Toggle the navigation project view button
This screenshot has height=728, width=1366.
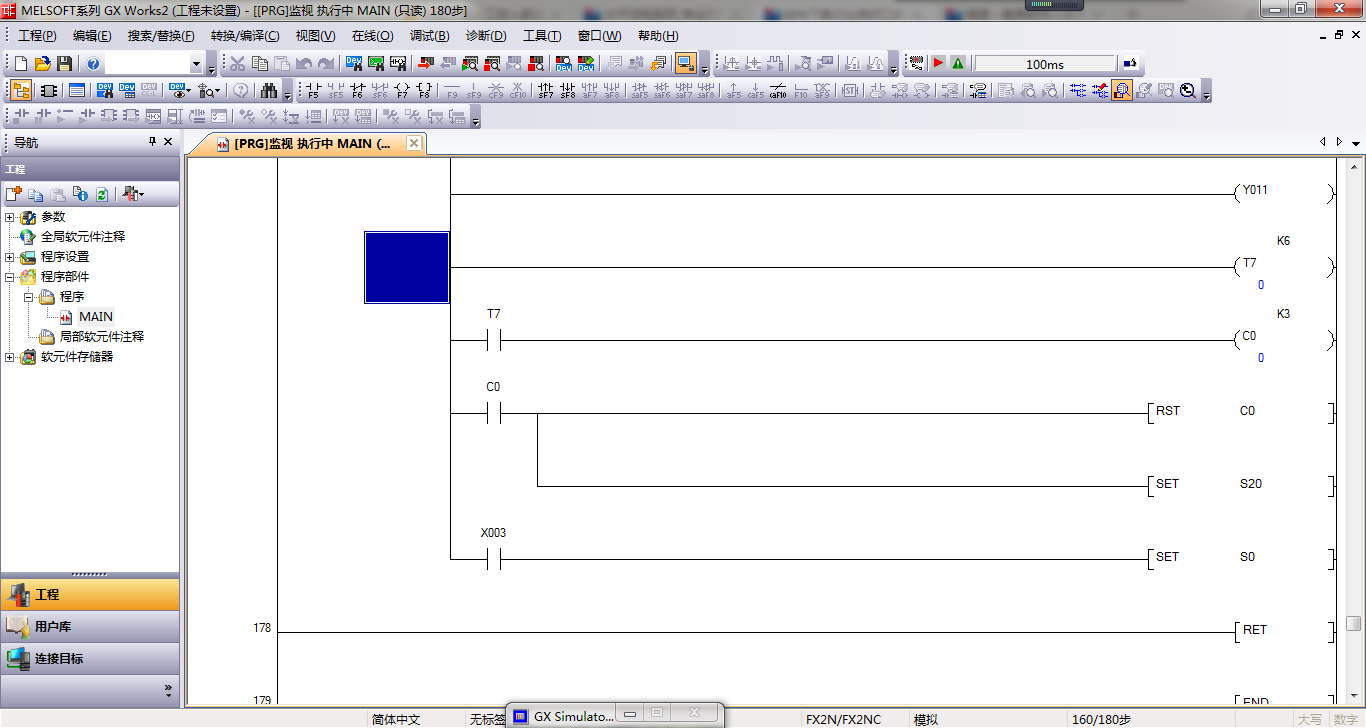21,91
